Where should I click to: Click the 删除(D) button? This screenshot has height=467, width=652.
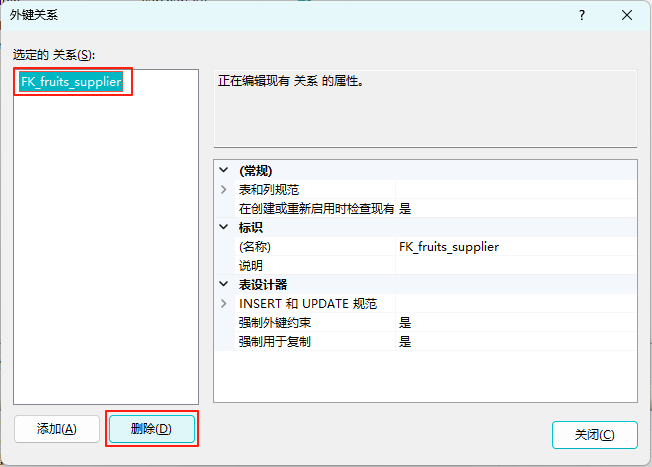point(152,429)
